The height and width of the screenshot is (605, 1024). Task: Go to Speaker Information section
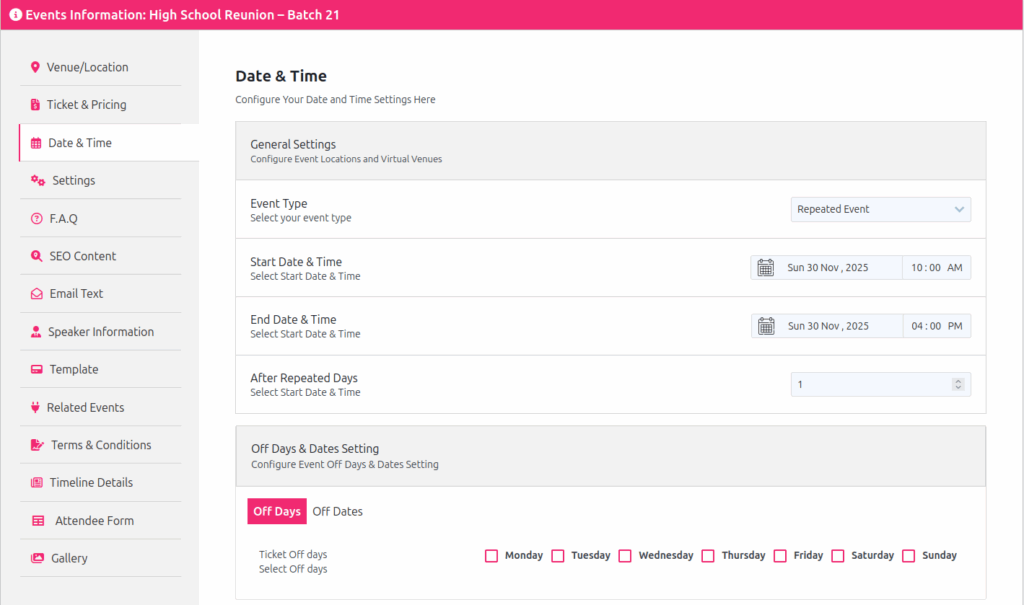point(101,332)
